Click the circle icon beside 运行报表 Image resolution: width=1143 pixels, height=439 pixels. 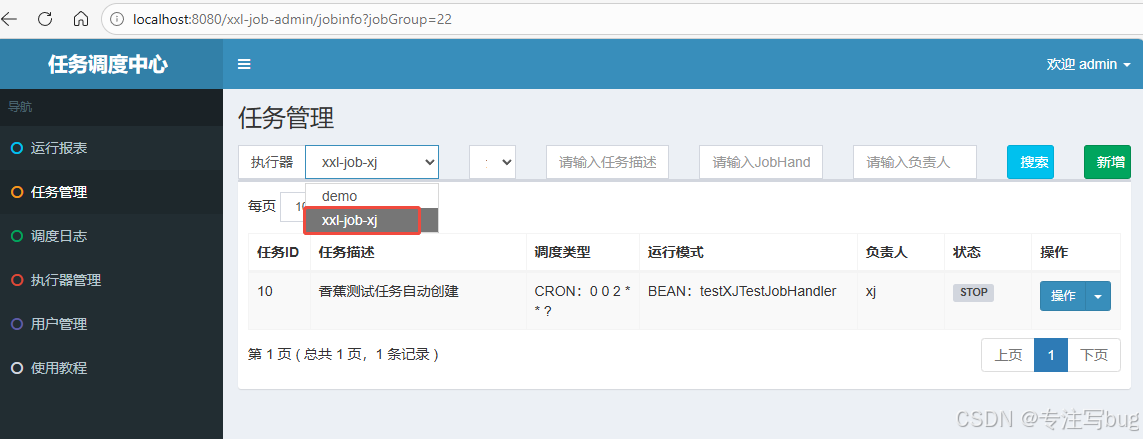pyautogui.click(x=17, y=149)
